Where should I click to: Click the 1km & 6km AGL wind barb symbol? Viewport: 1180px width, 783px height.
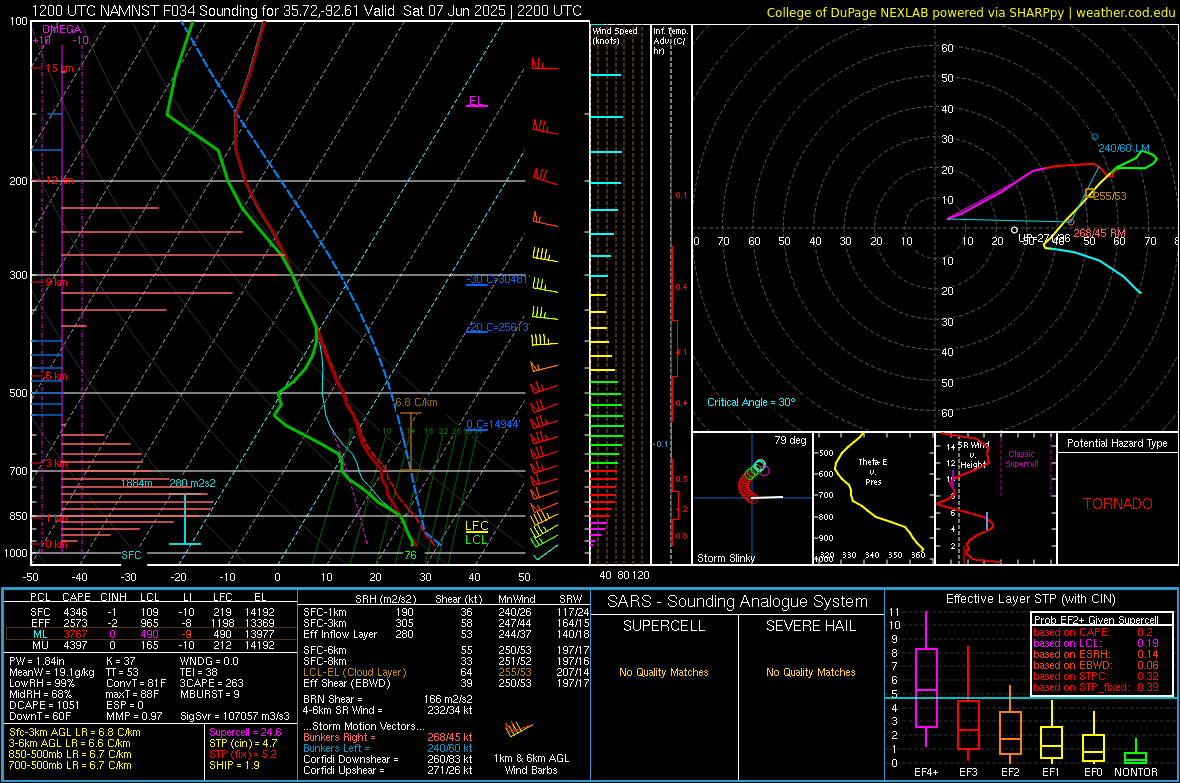click(x=519, y=729)
